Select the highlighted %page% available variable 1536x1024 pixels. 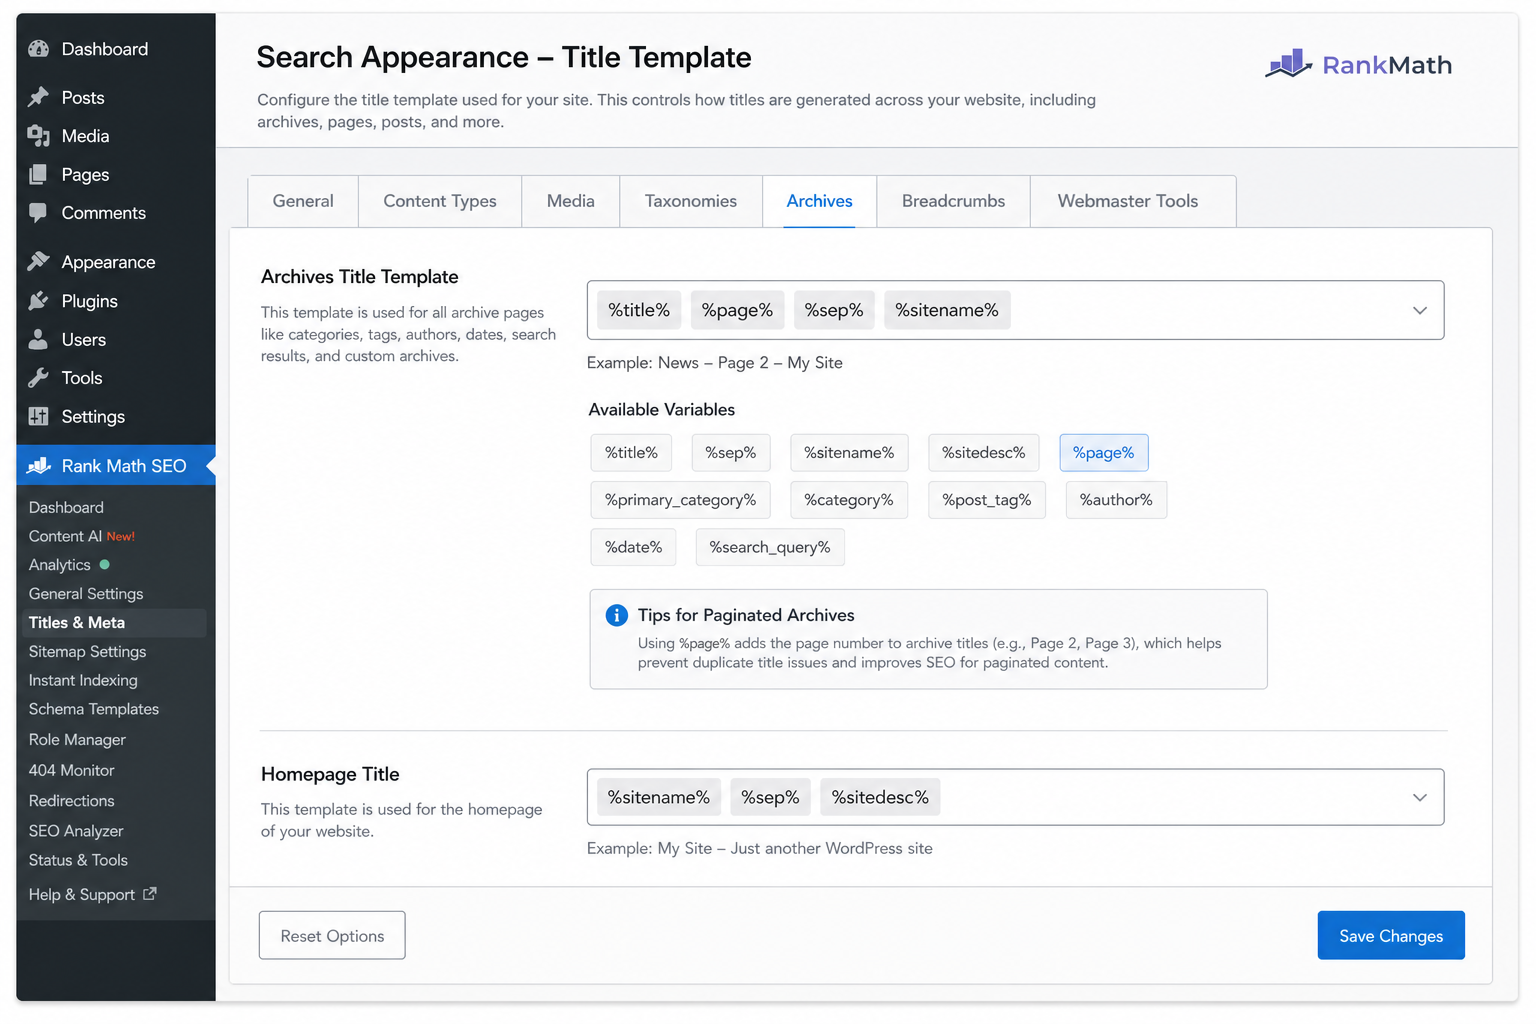(1104, 453)
